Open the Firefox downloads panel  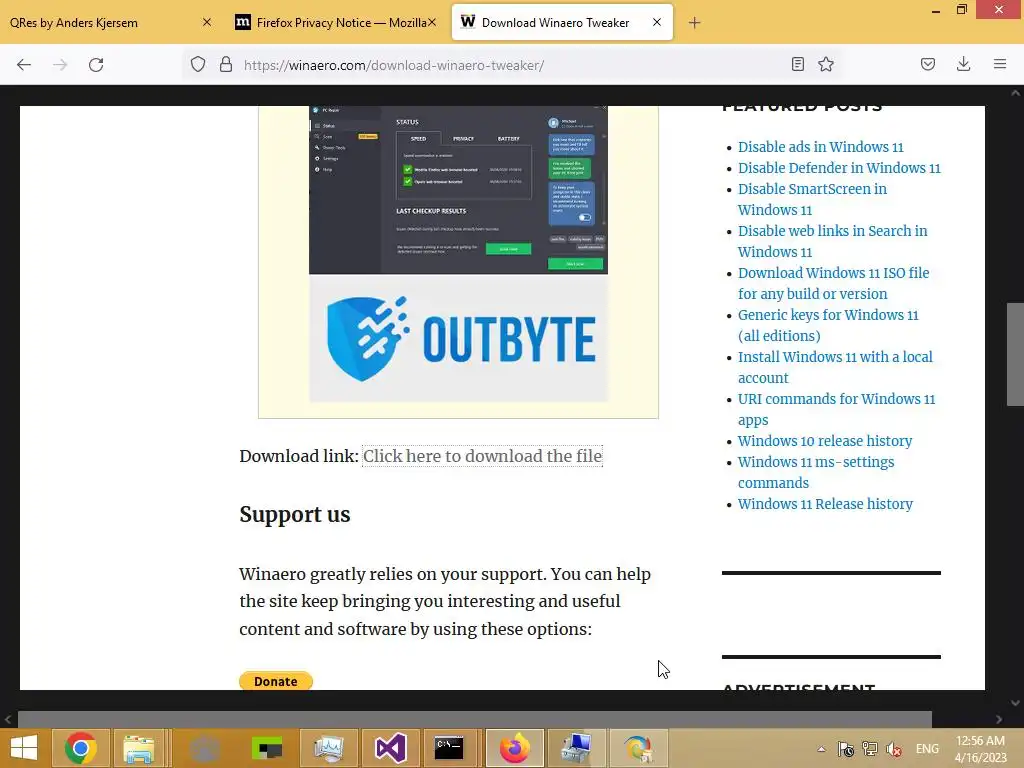pyautogui.click(x=963, y=64)
